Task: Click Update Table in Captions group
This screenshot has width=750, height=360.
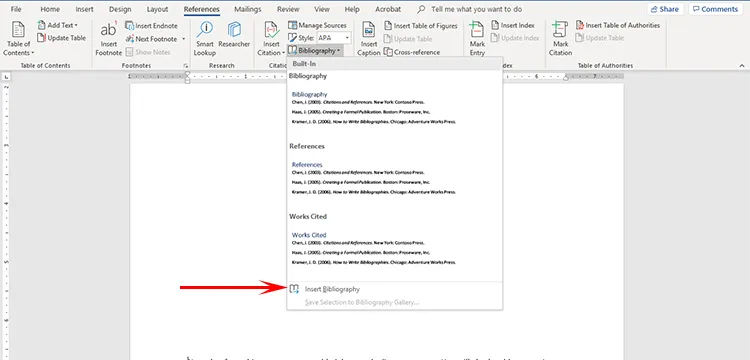Action: pyautogui.click(x=408, y=39)
